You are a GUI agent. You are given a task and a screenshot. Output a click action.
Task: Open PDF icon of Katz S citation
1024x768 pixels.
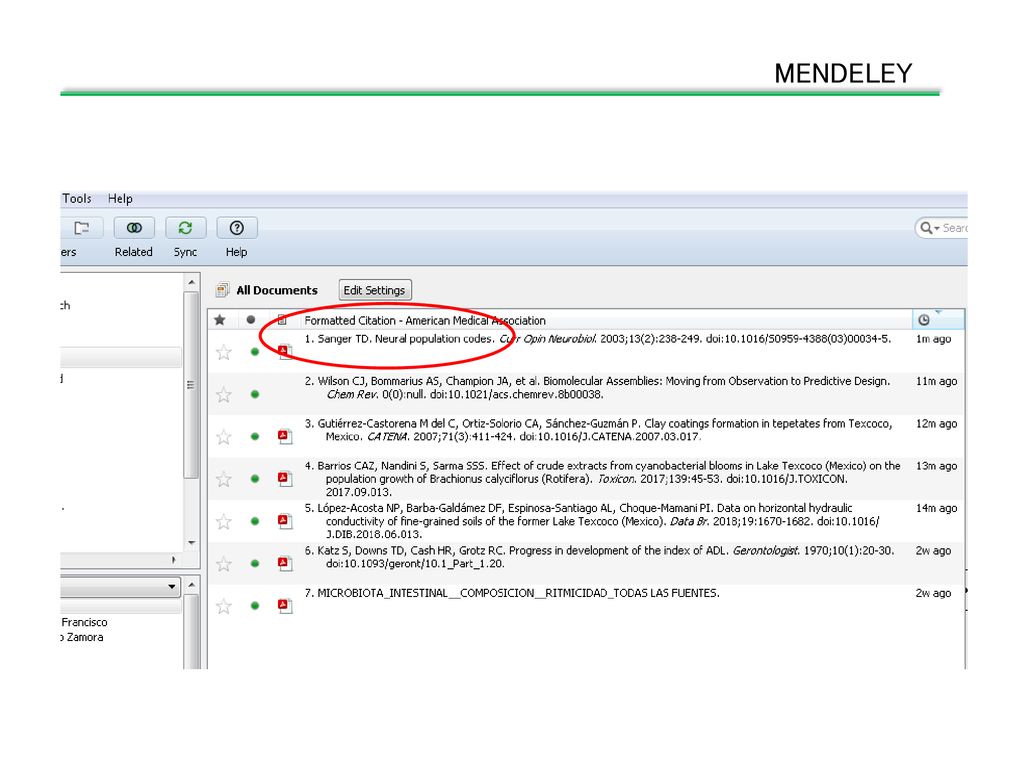coord(285,564)
